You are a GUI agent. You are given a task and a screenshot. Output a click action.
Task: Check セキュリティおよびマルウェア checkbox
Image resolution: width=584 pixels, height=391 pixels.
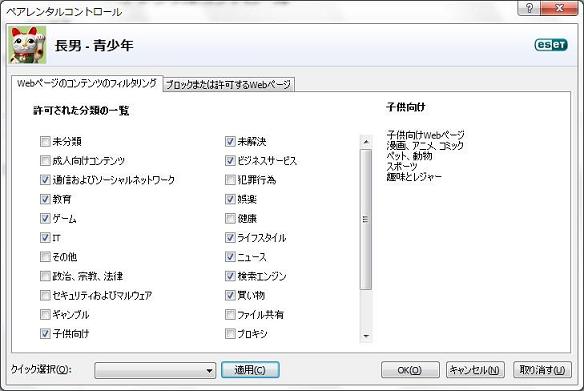click(x=45, y=295)
